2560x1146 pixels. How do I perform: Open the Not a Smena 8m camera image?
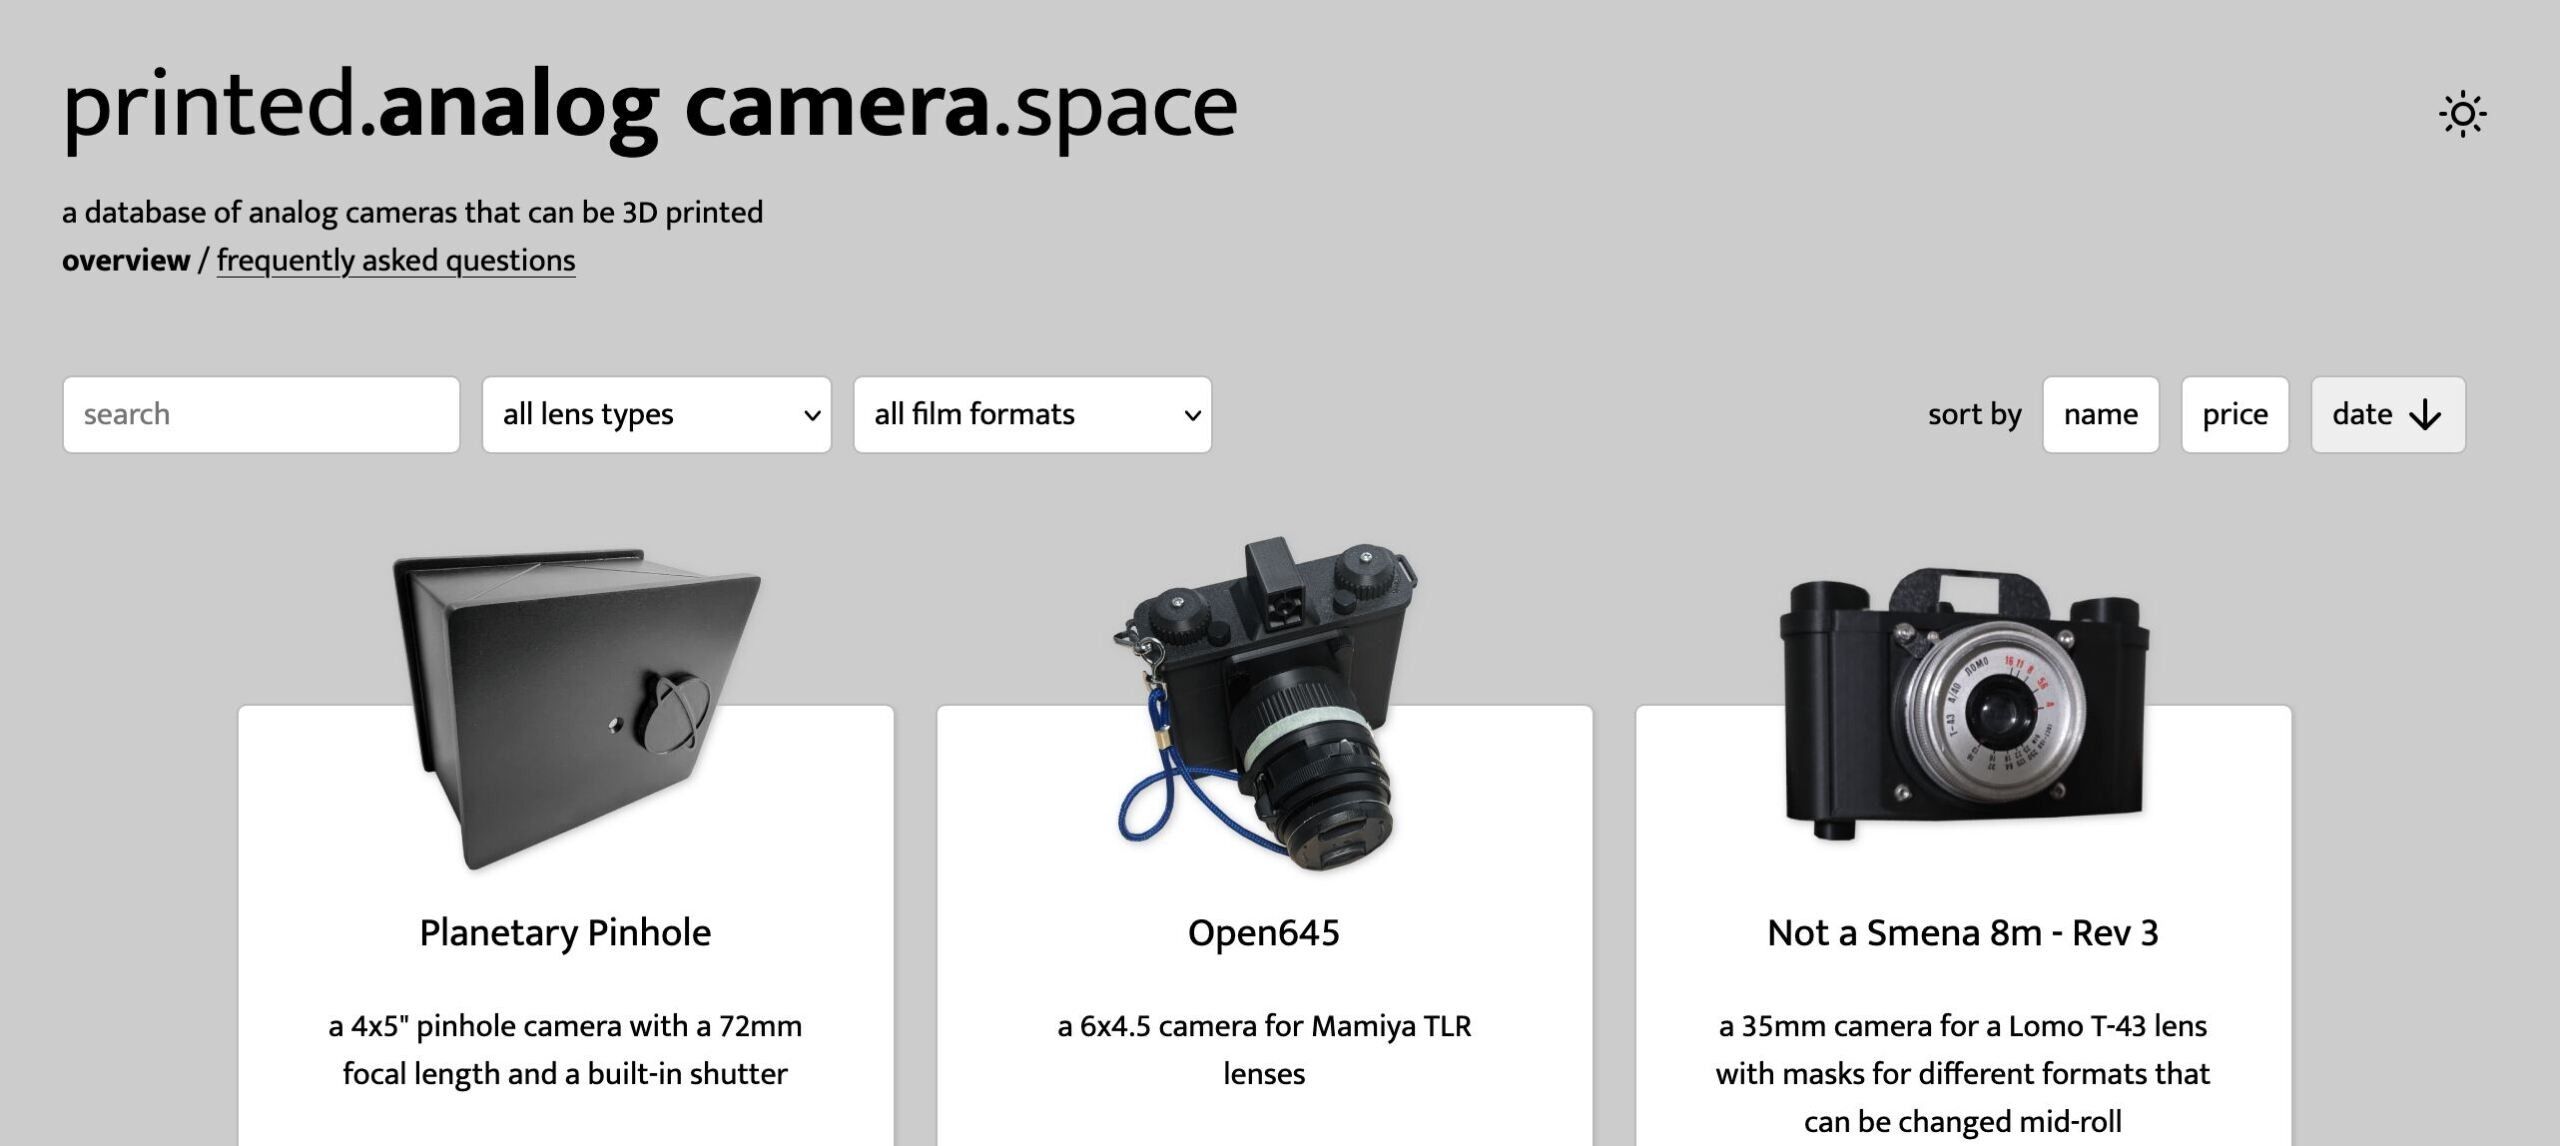[1963, 703]
